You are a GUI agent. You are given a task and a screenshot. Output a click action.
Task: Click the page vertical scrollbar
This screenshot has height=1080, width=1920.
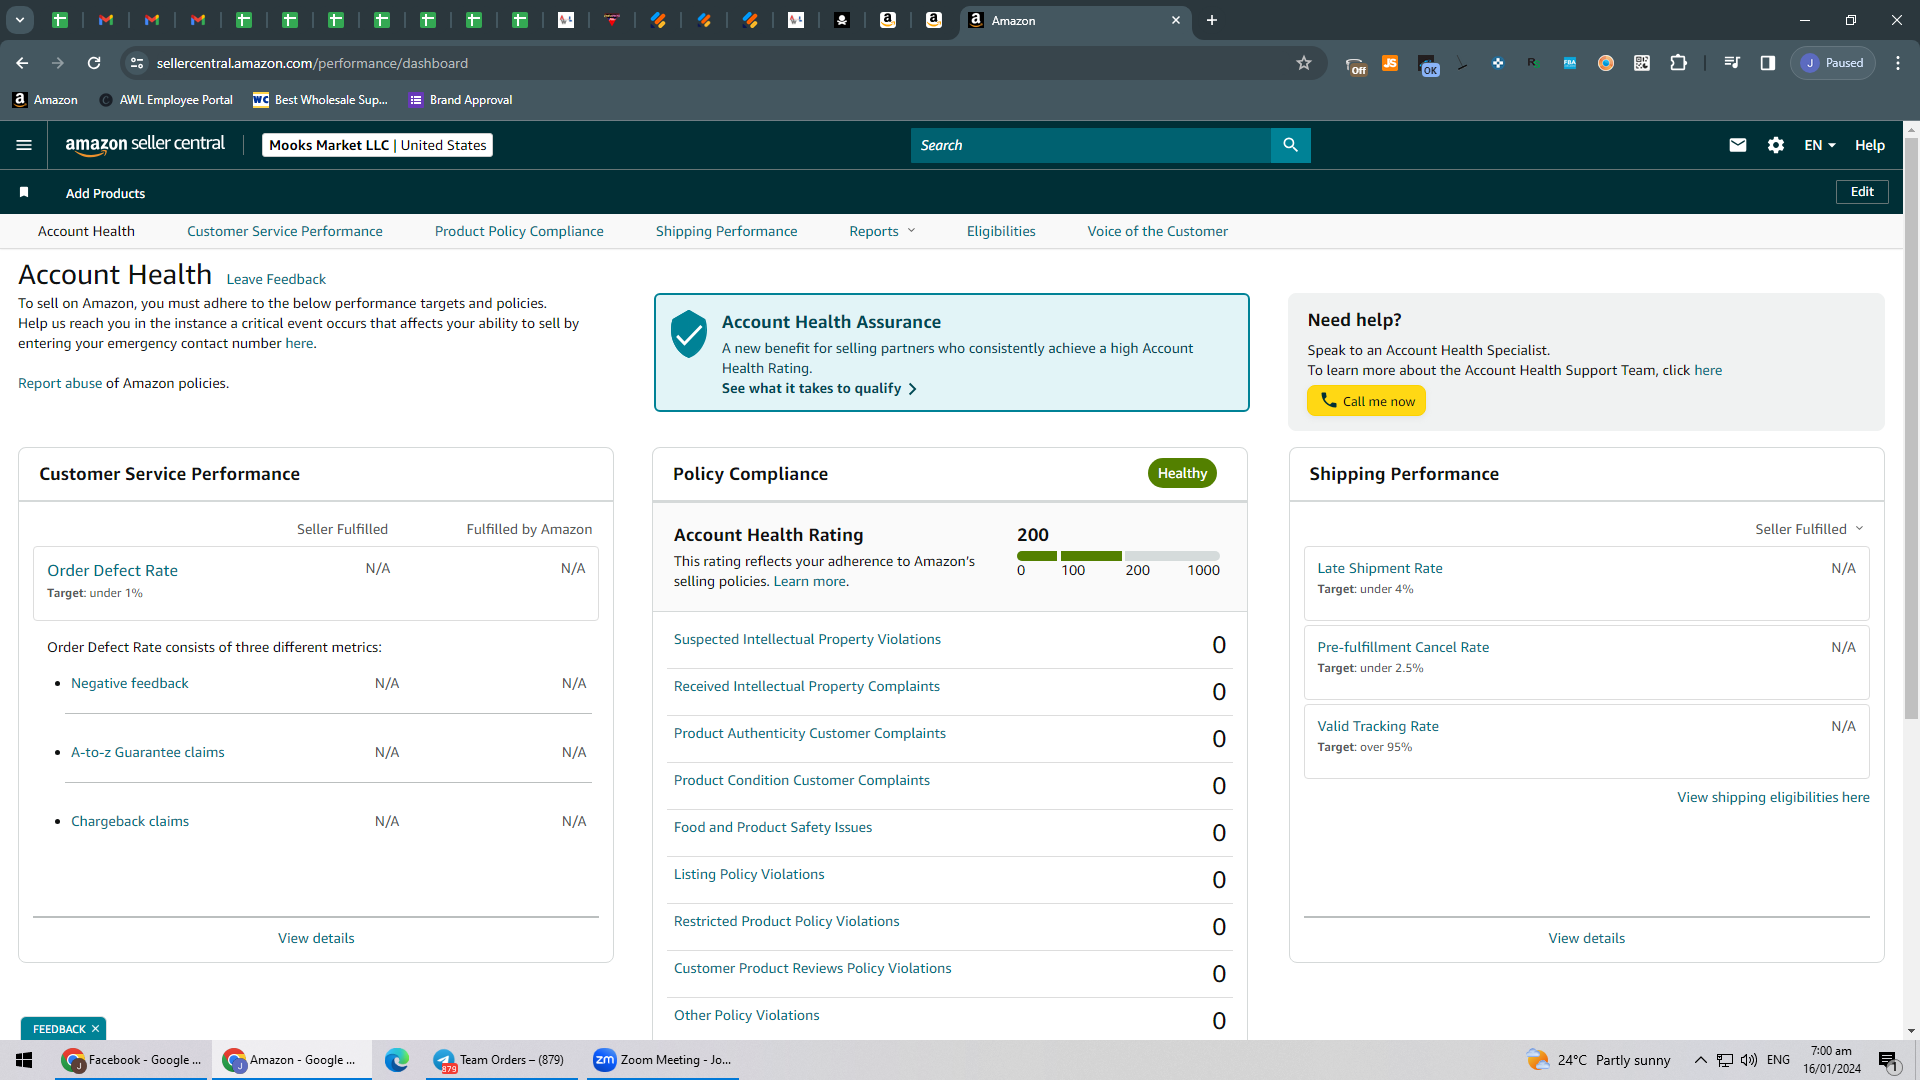(x=1911, y=430)
